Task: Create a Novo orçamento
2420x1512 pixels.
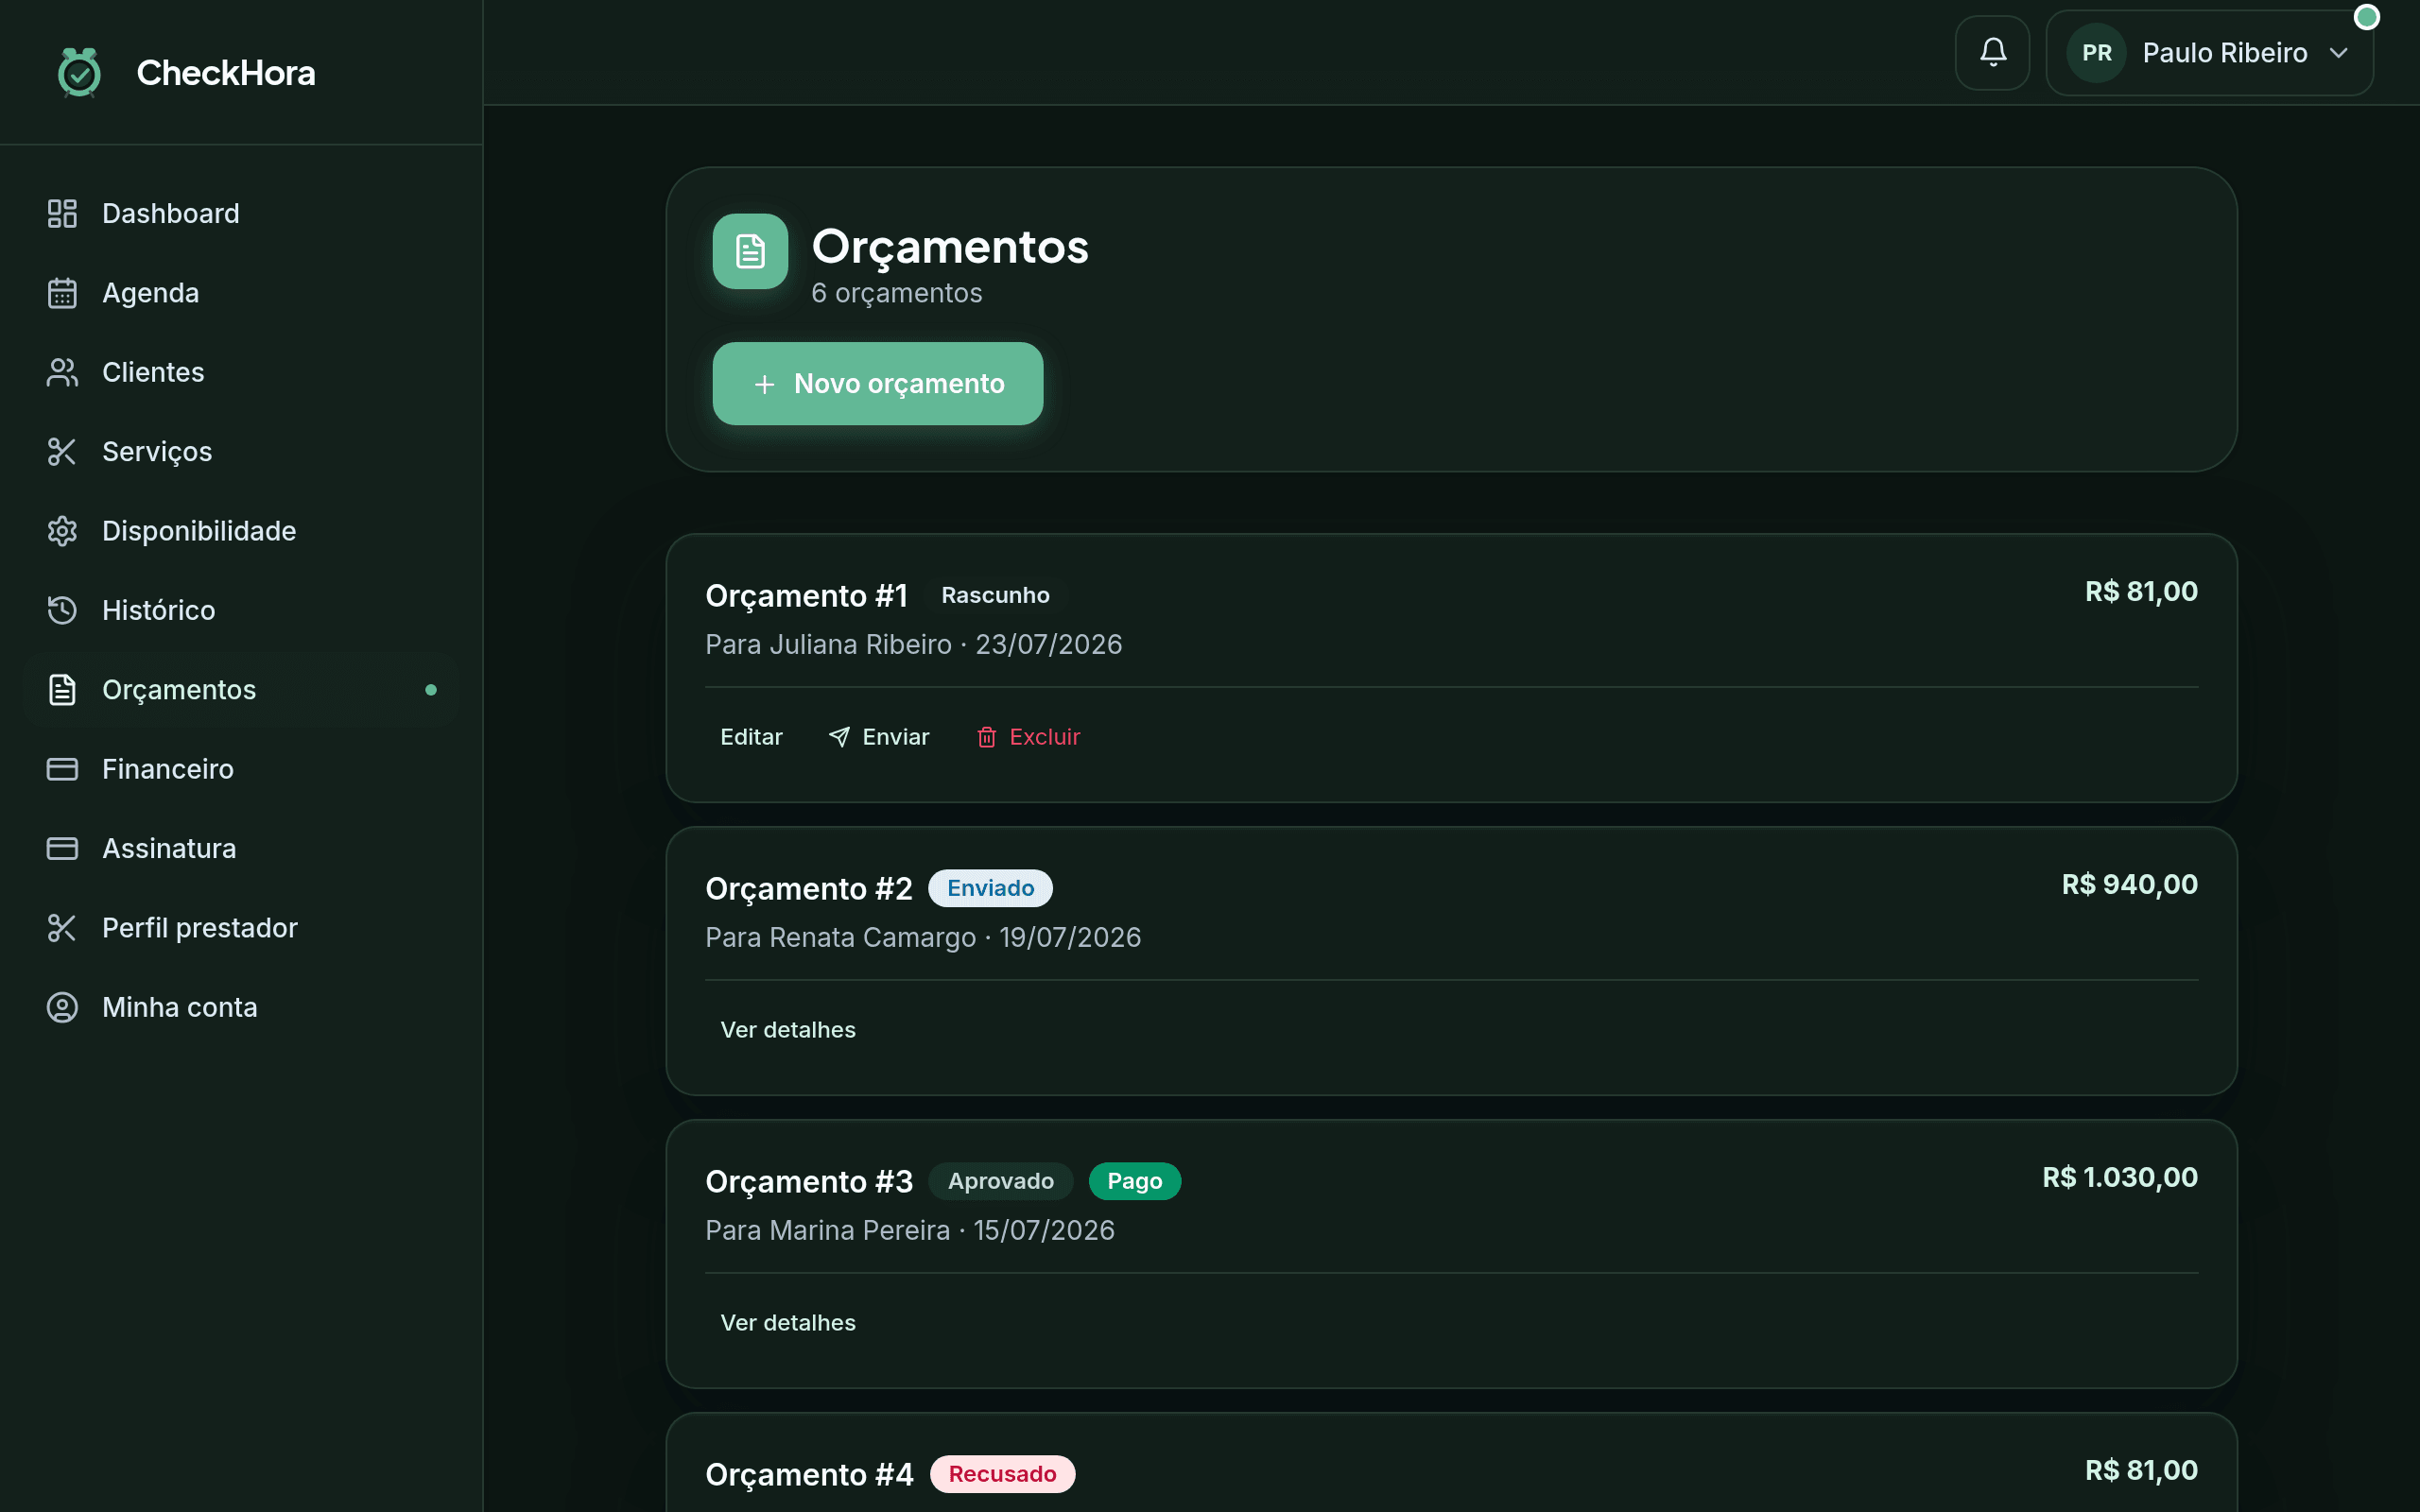Action: click(x=877, y=384)
